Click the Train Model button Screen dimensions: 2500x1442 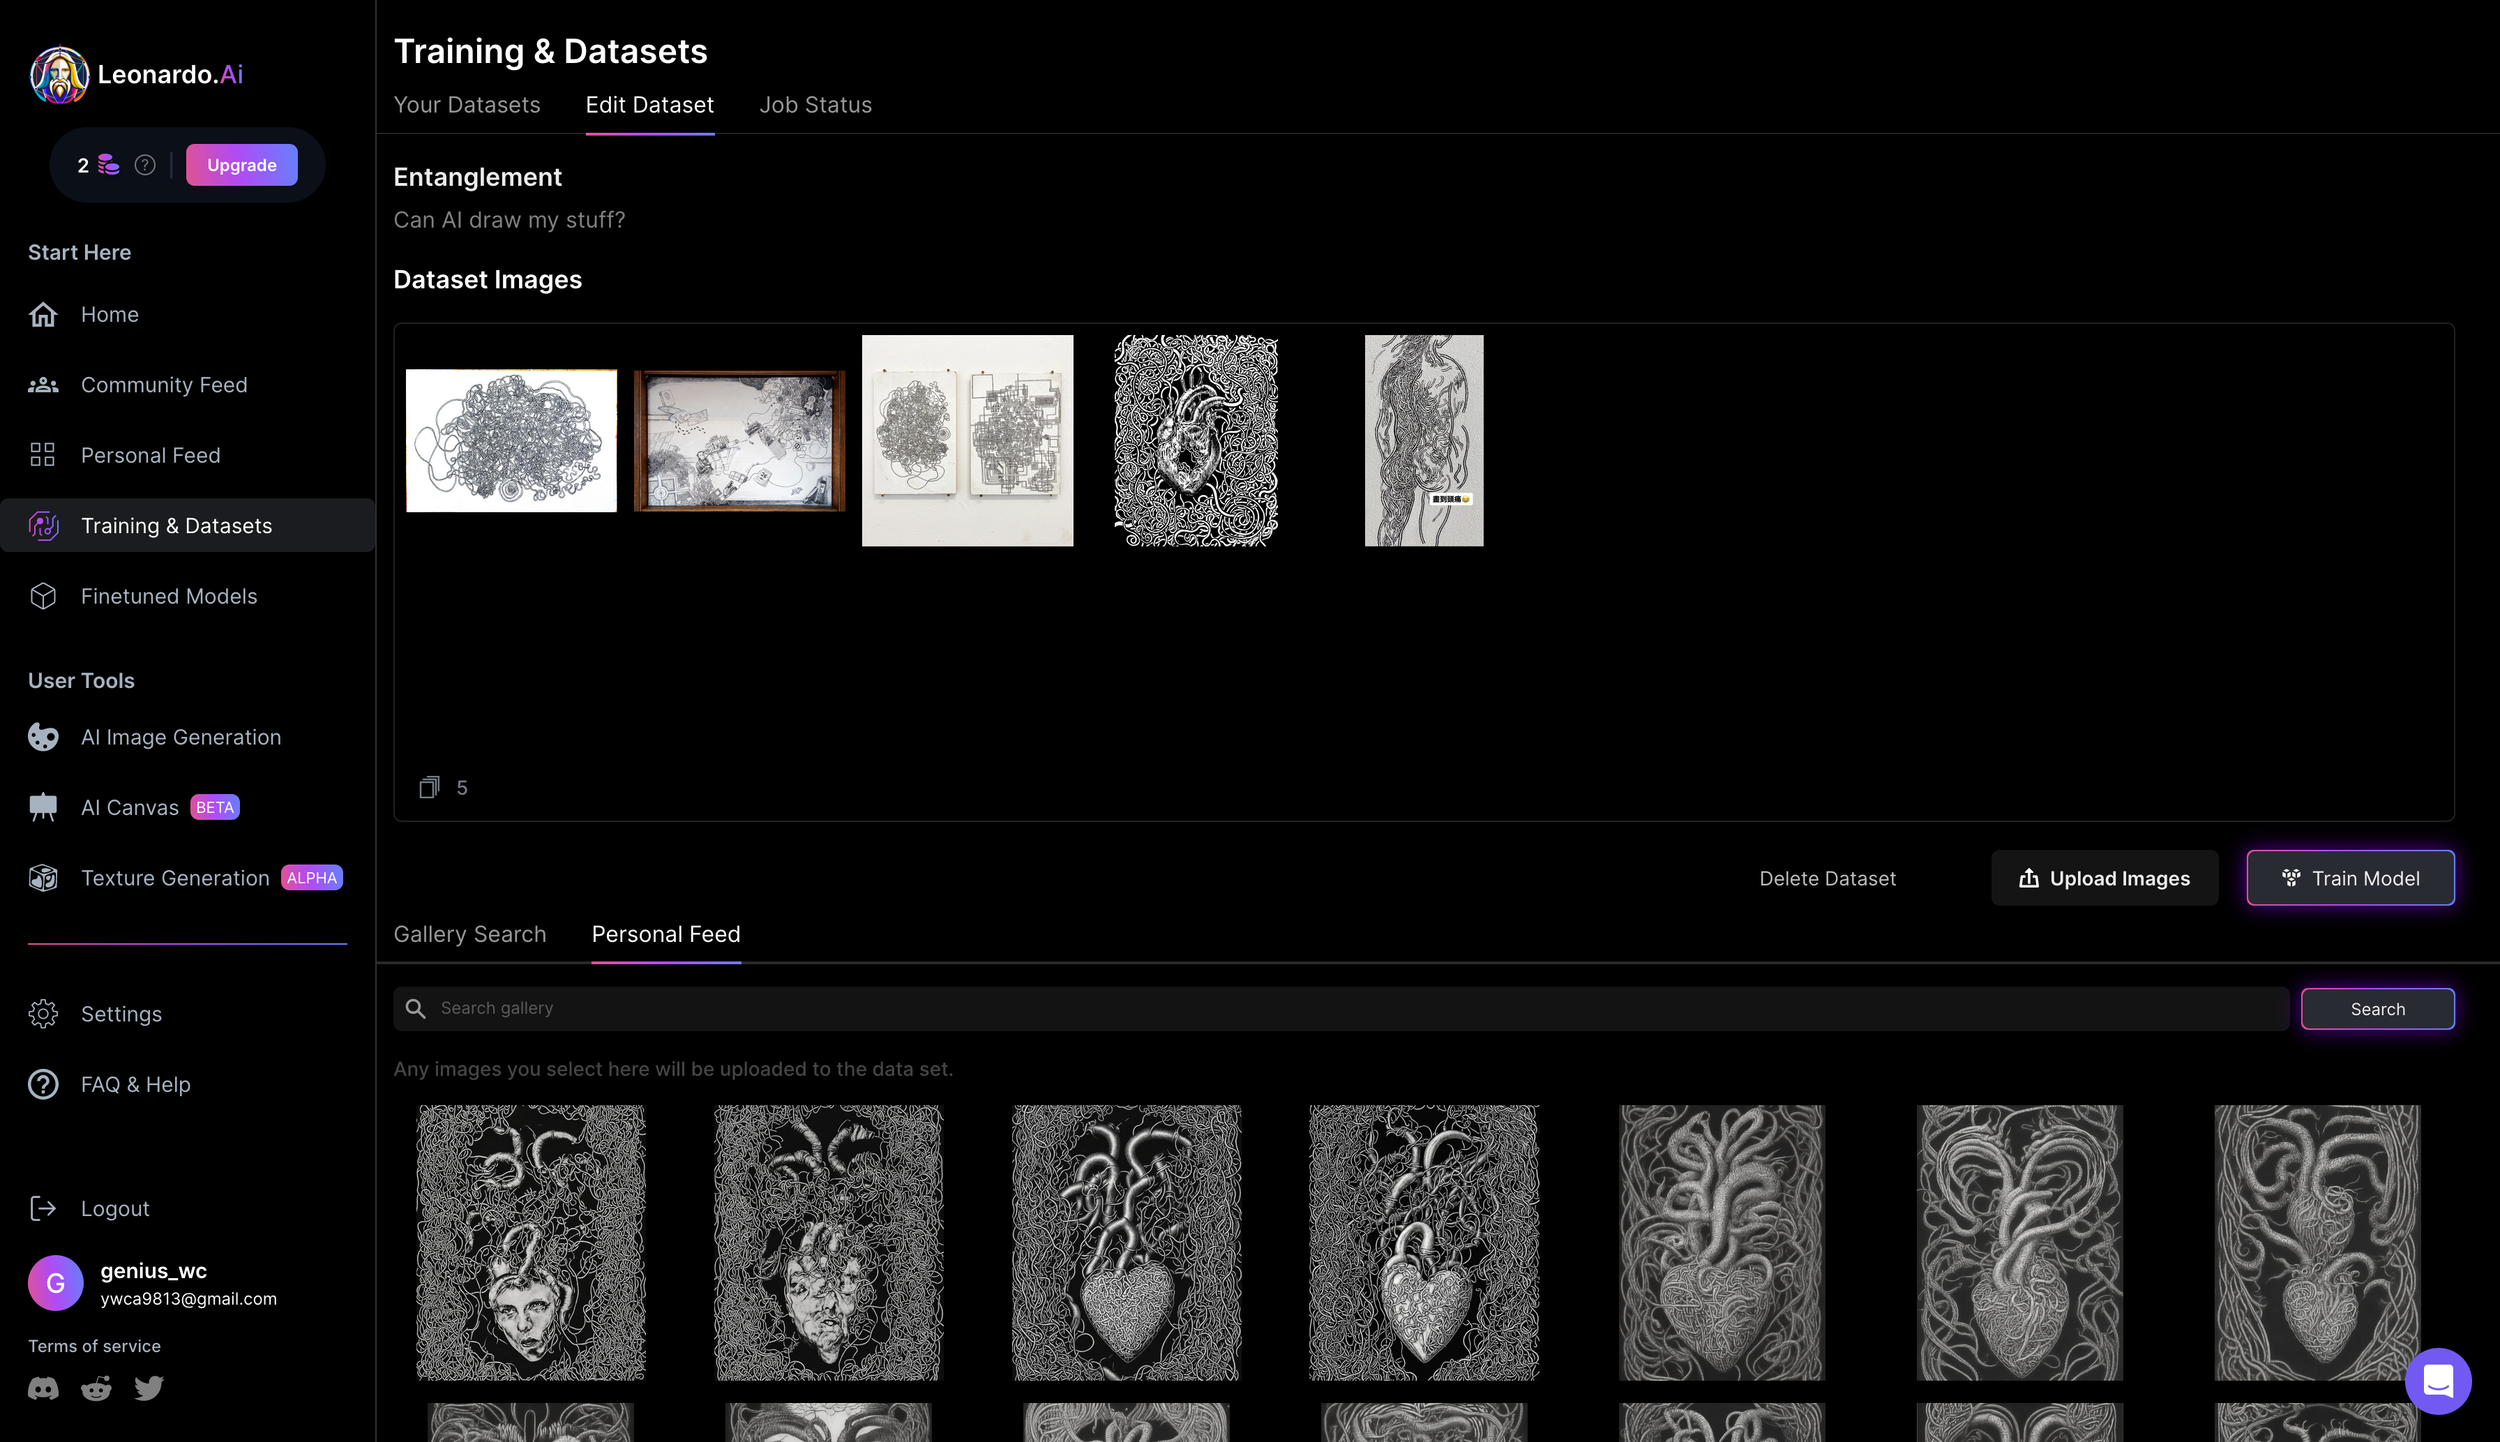(x=2351, y=878)
